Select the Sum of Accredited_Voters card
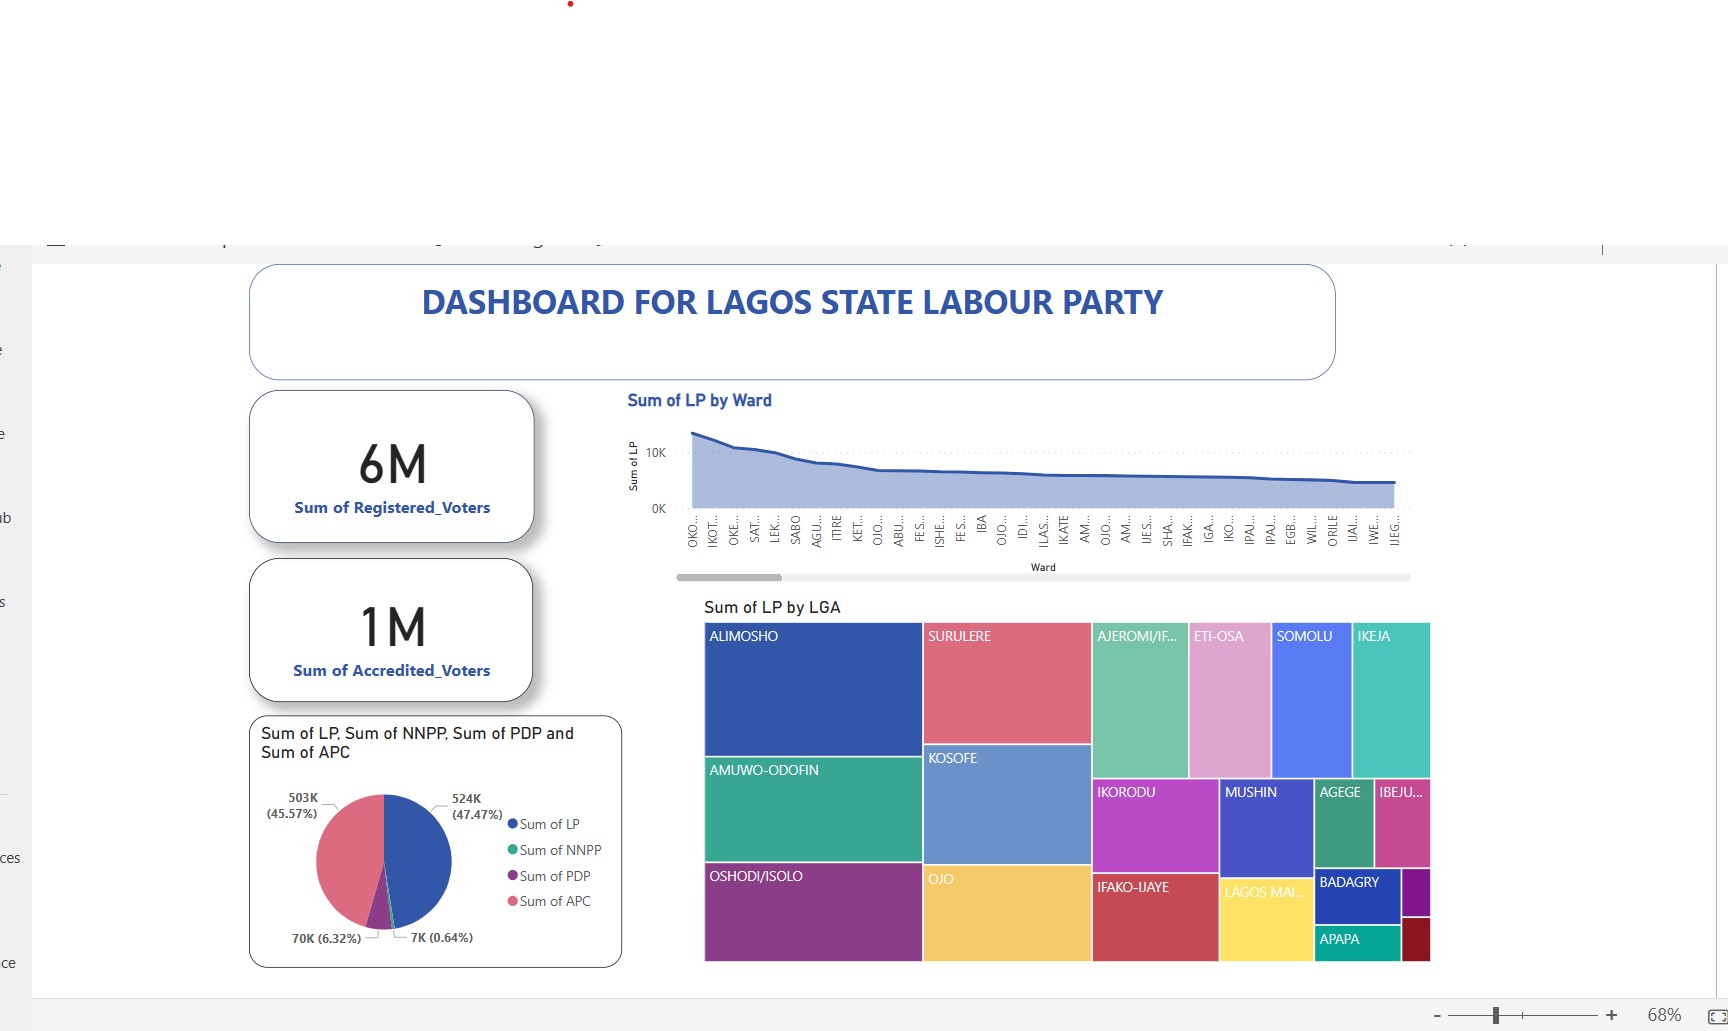 point(391,630)
